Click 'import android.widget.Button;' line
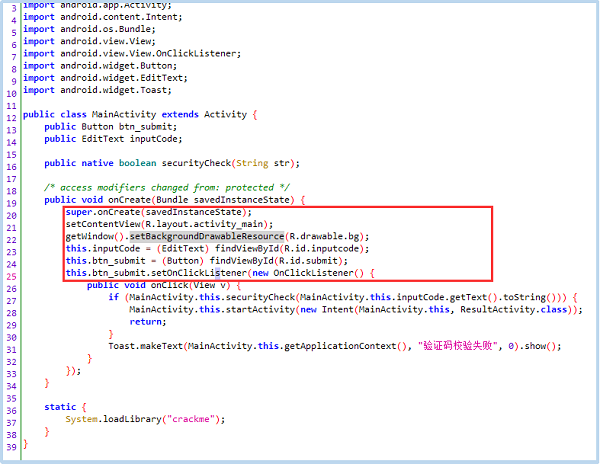600x464 pixels. (x=100, y=66)
